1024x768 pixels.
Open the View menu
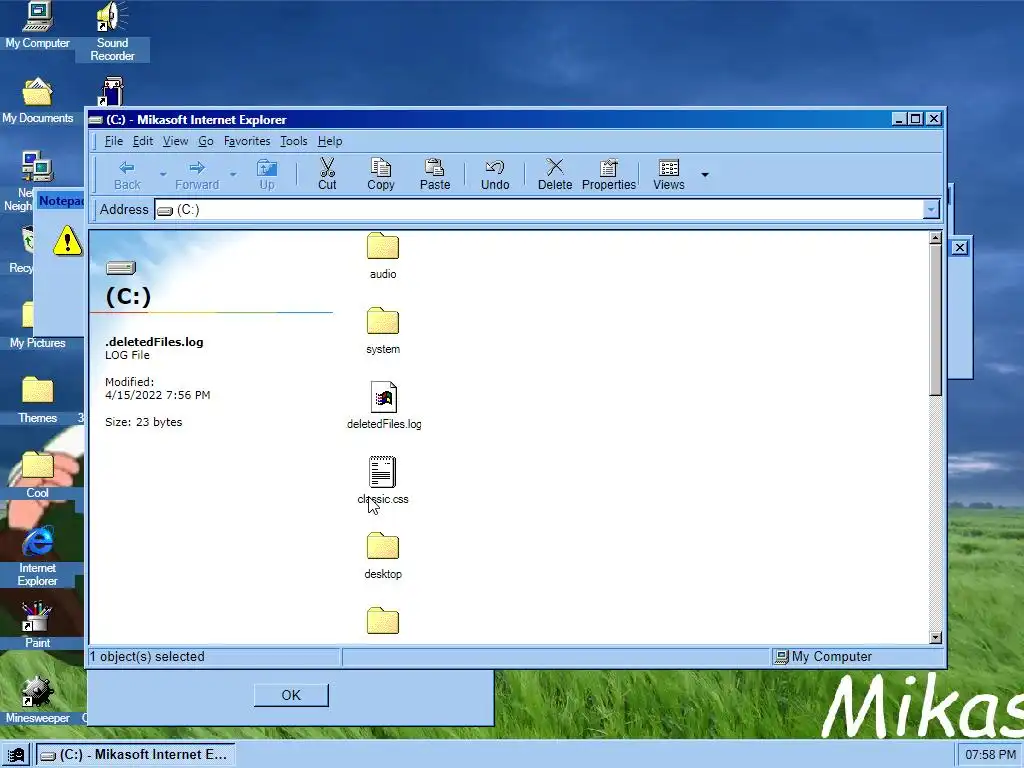175,141
